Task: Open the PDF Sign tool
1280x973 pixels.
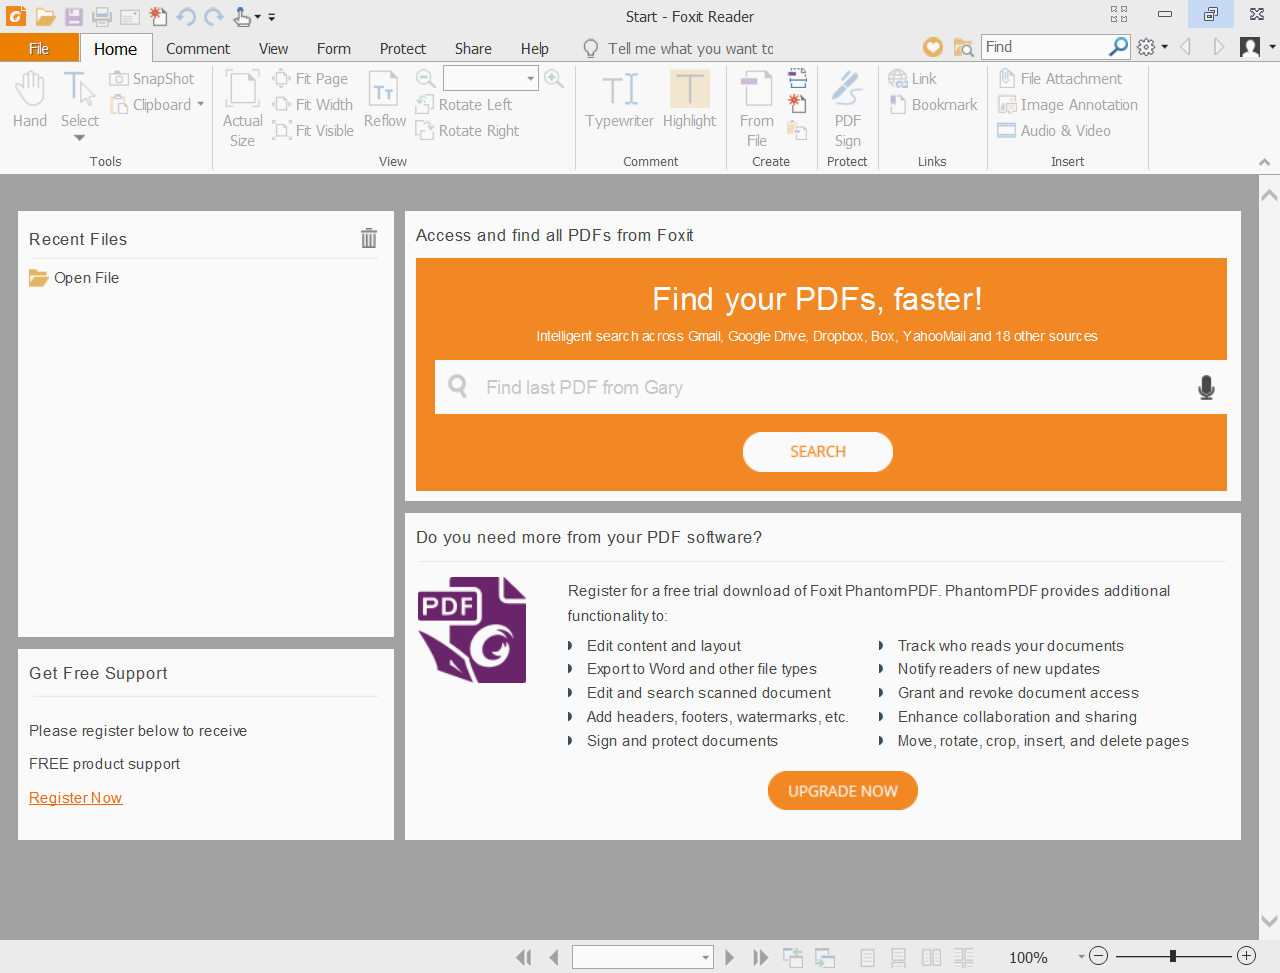Action: tap(848, 109)
